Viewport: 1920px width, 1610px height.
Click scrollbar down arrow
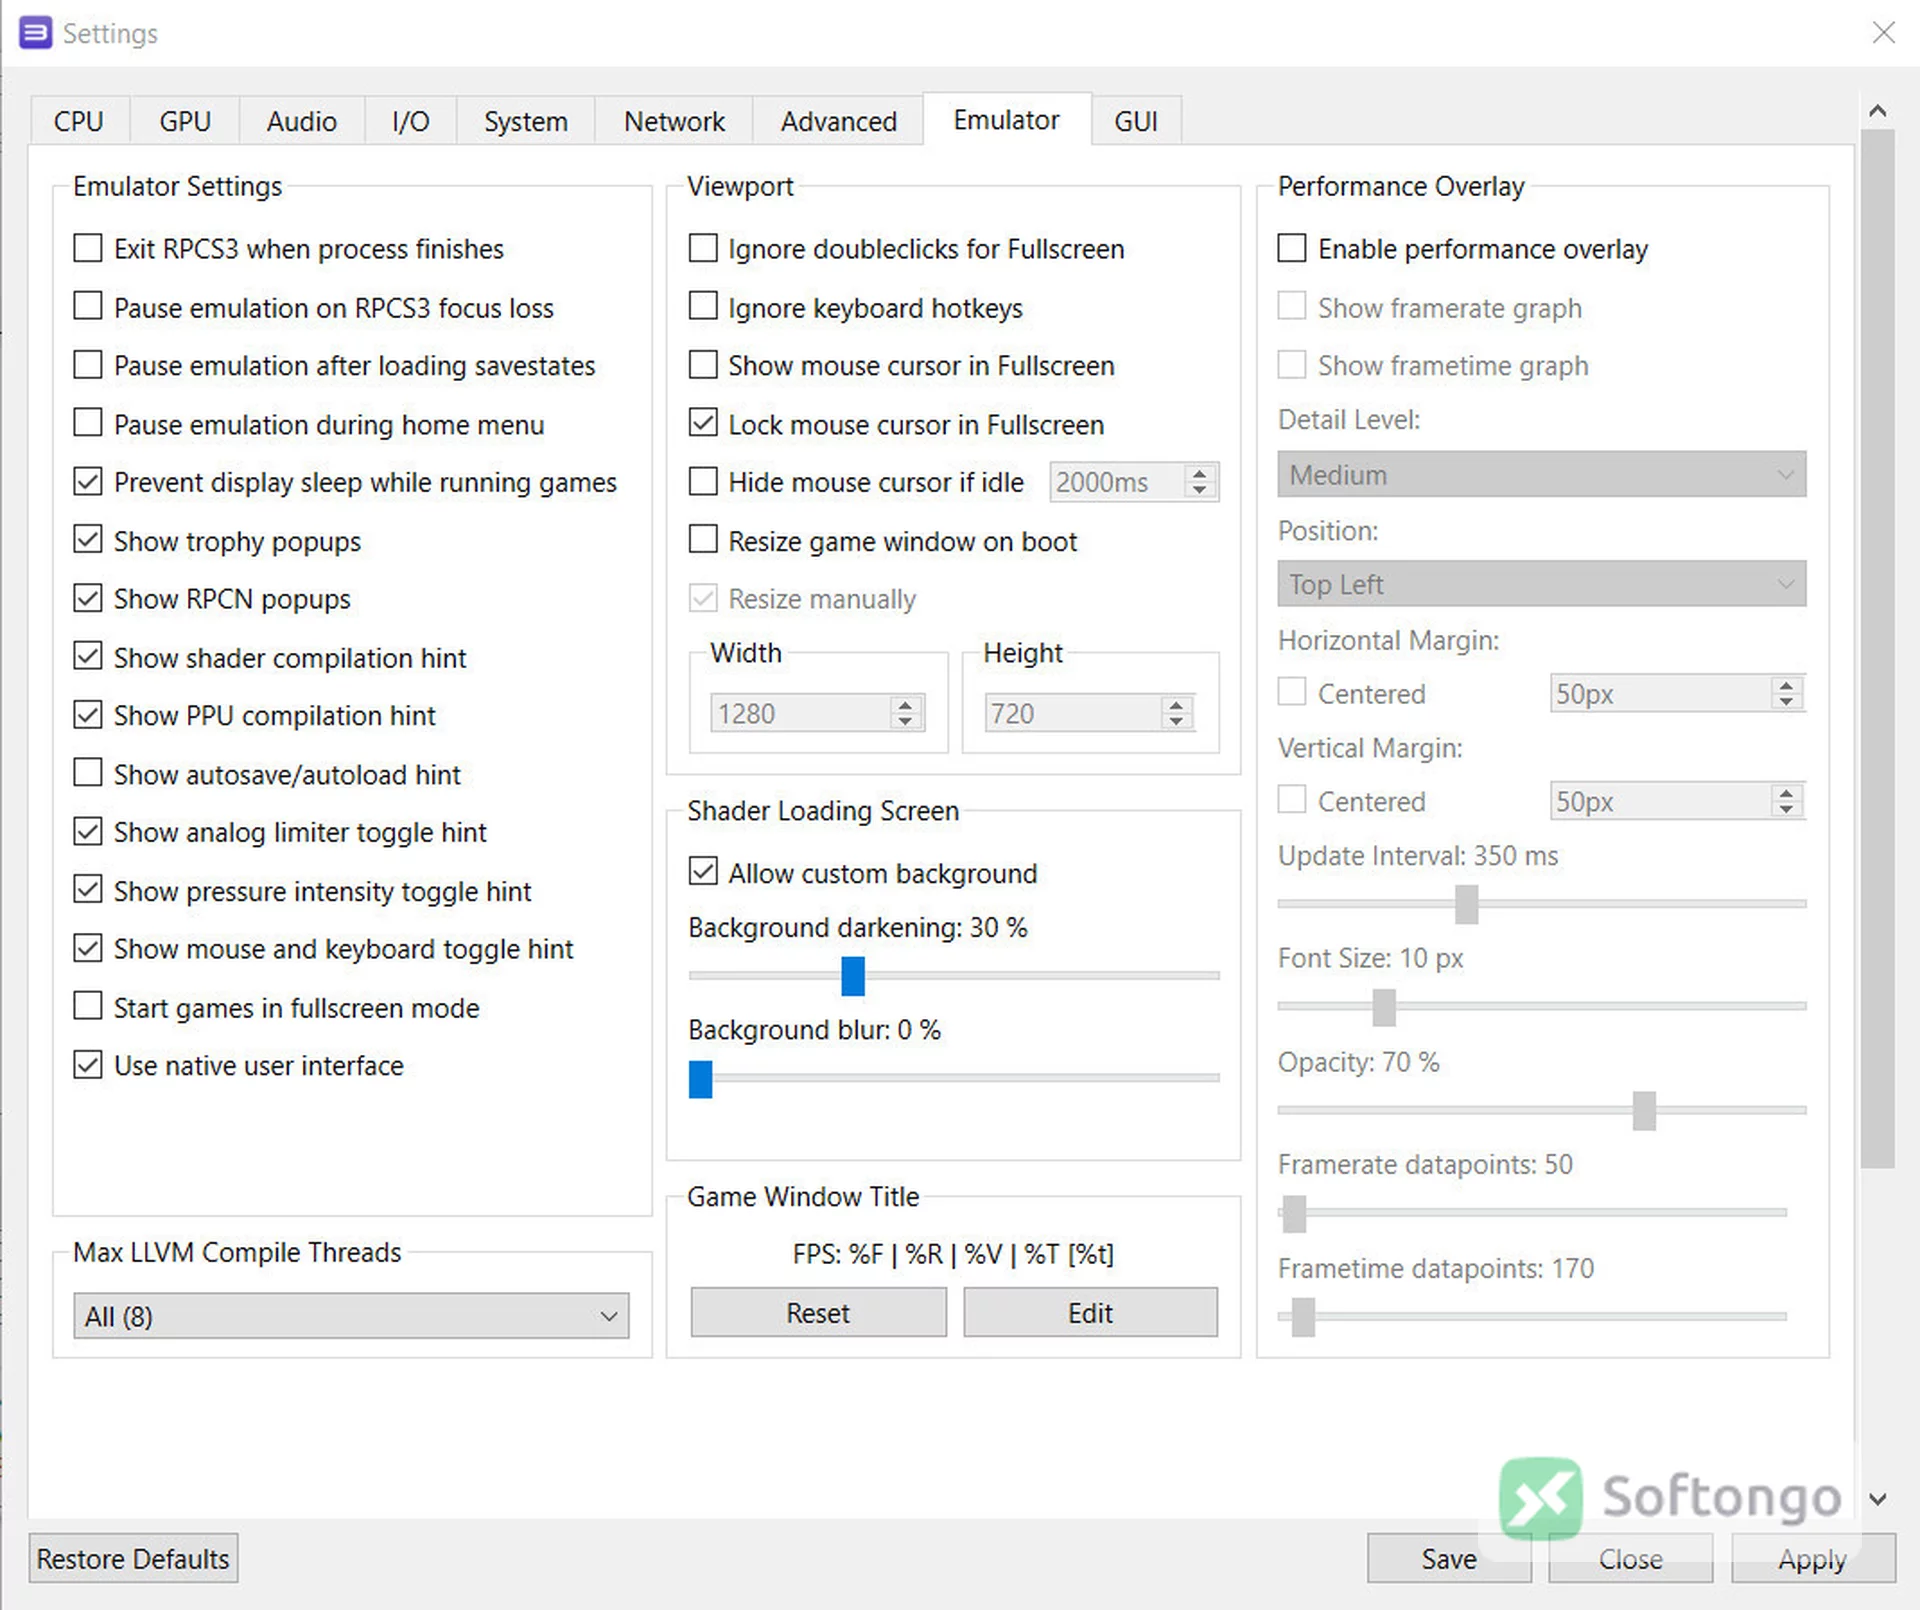[x=1877, y=1499]
